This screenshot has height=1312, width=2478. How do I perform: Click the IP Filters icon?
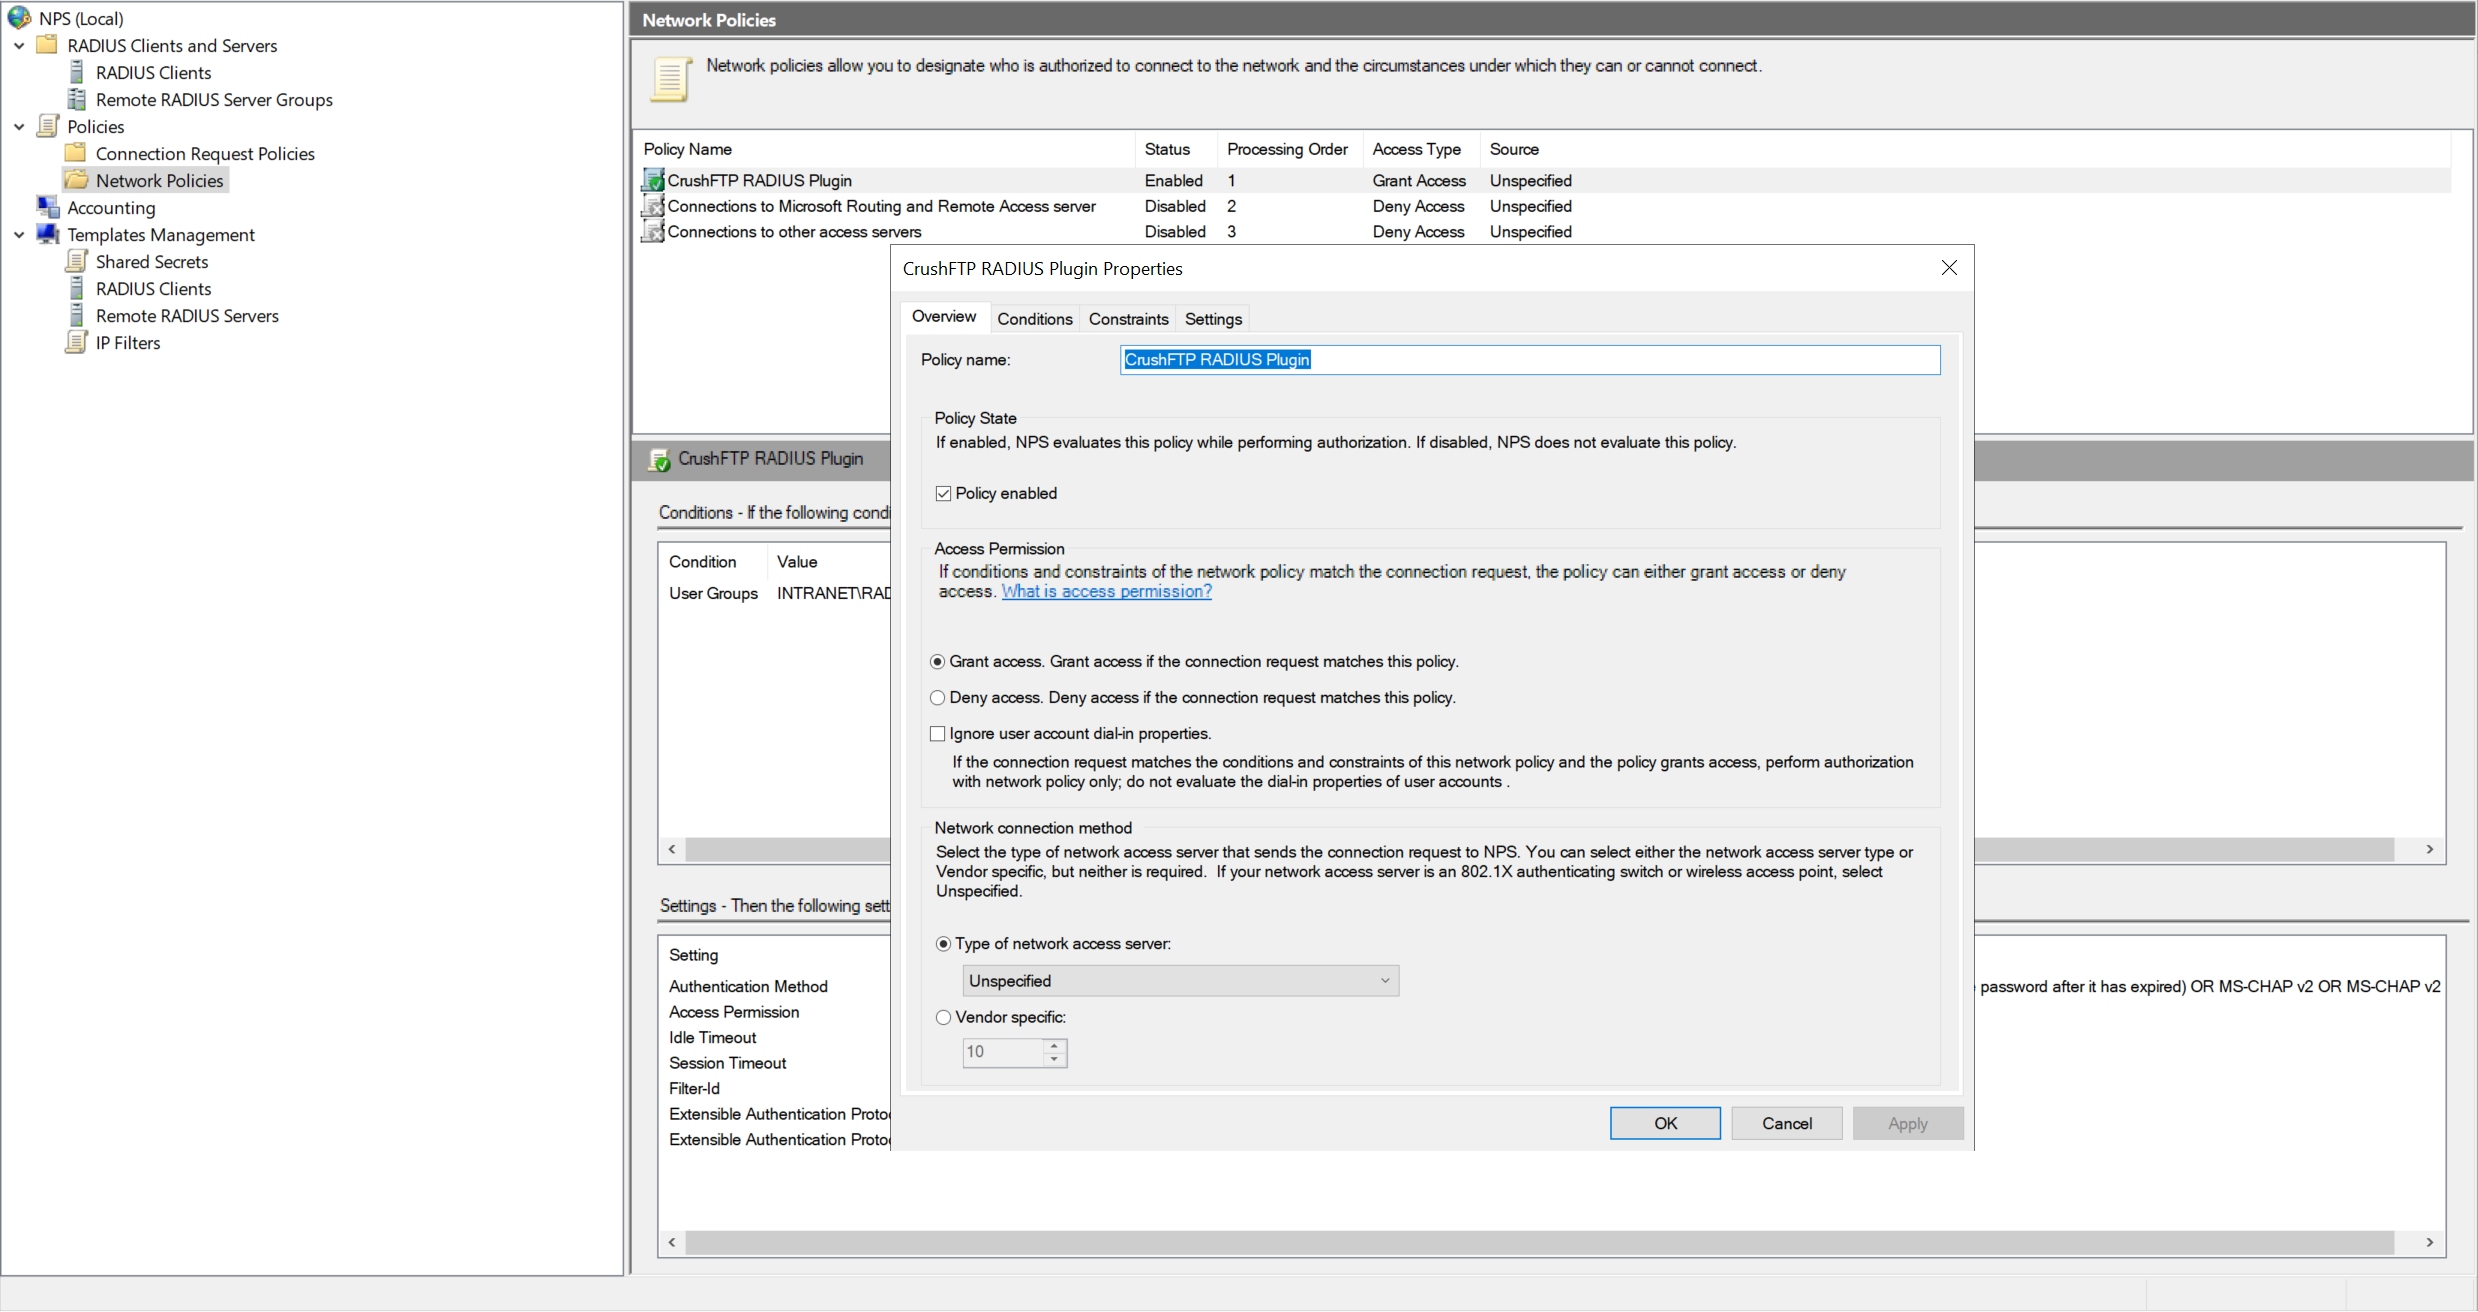[76, 342]
